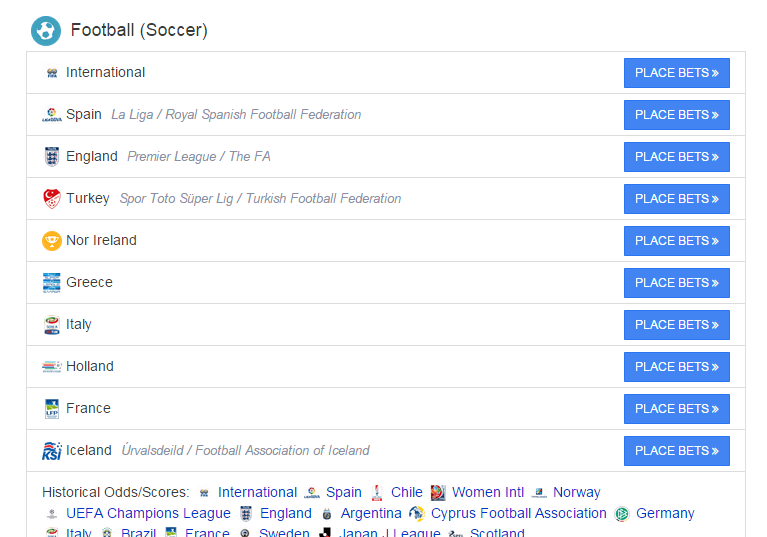Screen dimensions: 767x537
Task: Click the France league name in list
Action: (x=89, y=408)
